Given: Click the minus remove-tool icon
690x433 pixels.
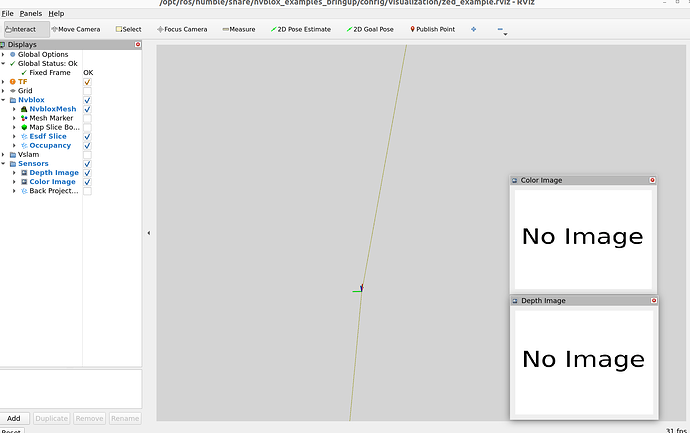Looking at the screenshot, I should coord(500,29).
